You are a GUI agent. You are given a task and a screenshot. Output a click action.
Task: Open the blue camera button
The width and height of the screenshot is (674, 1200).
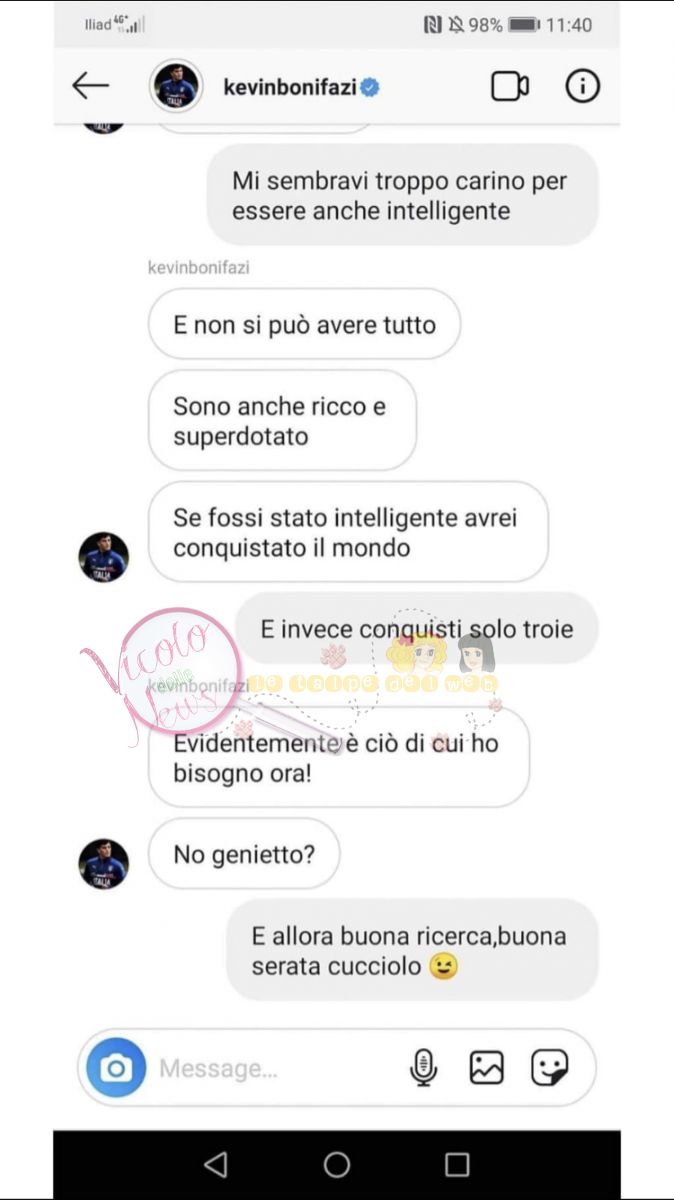pyautogui.click(x=116, y=1068)
